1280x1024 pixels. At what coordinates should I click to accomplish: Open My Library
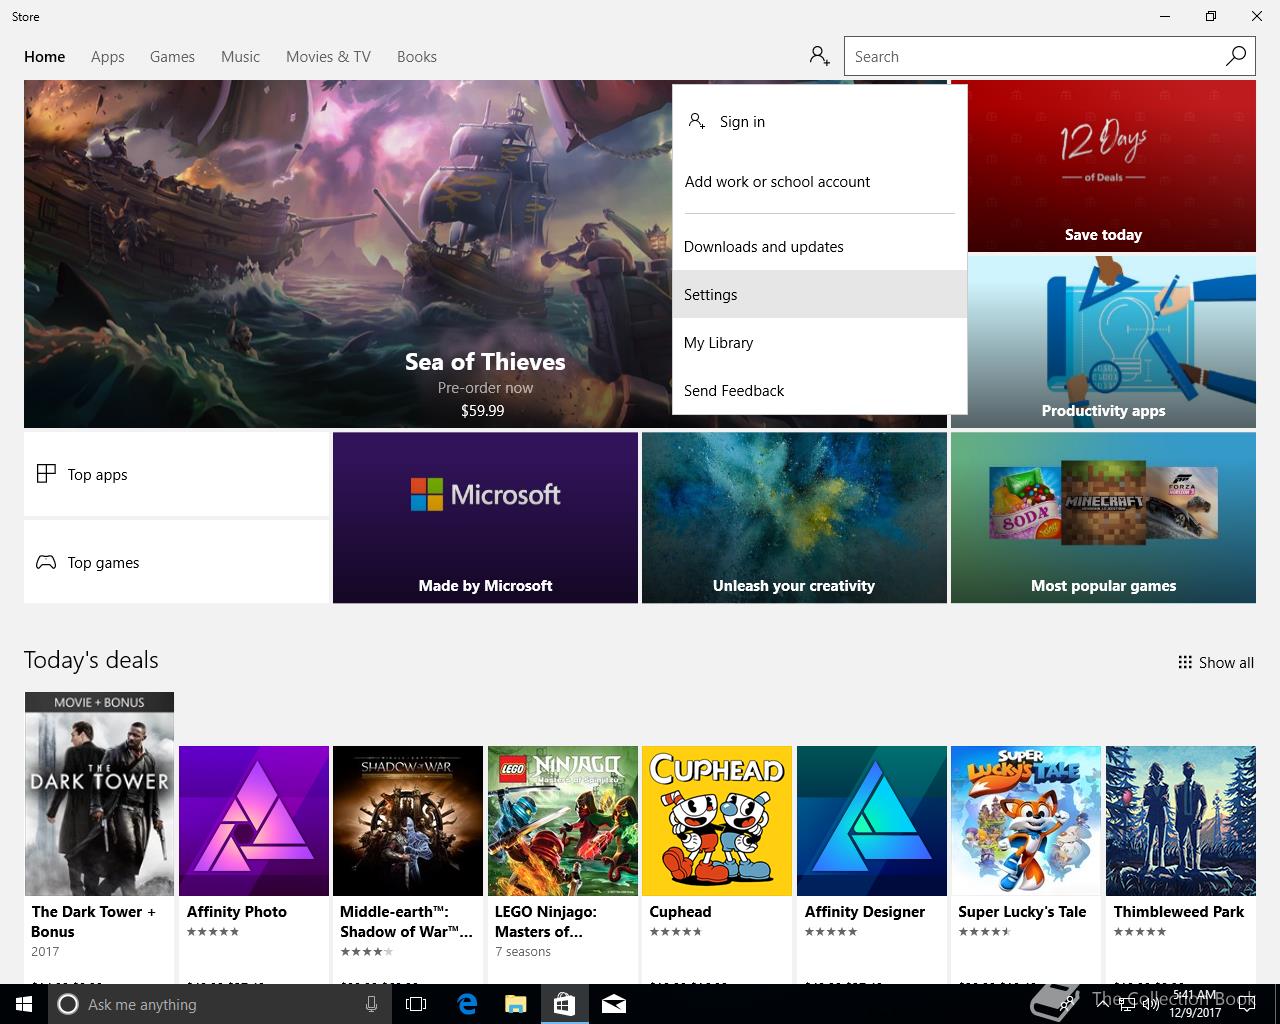pyautogui.click(x=819, y=342)
